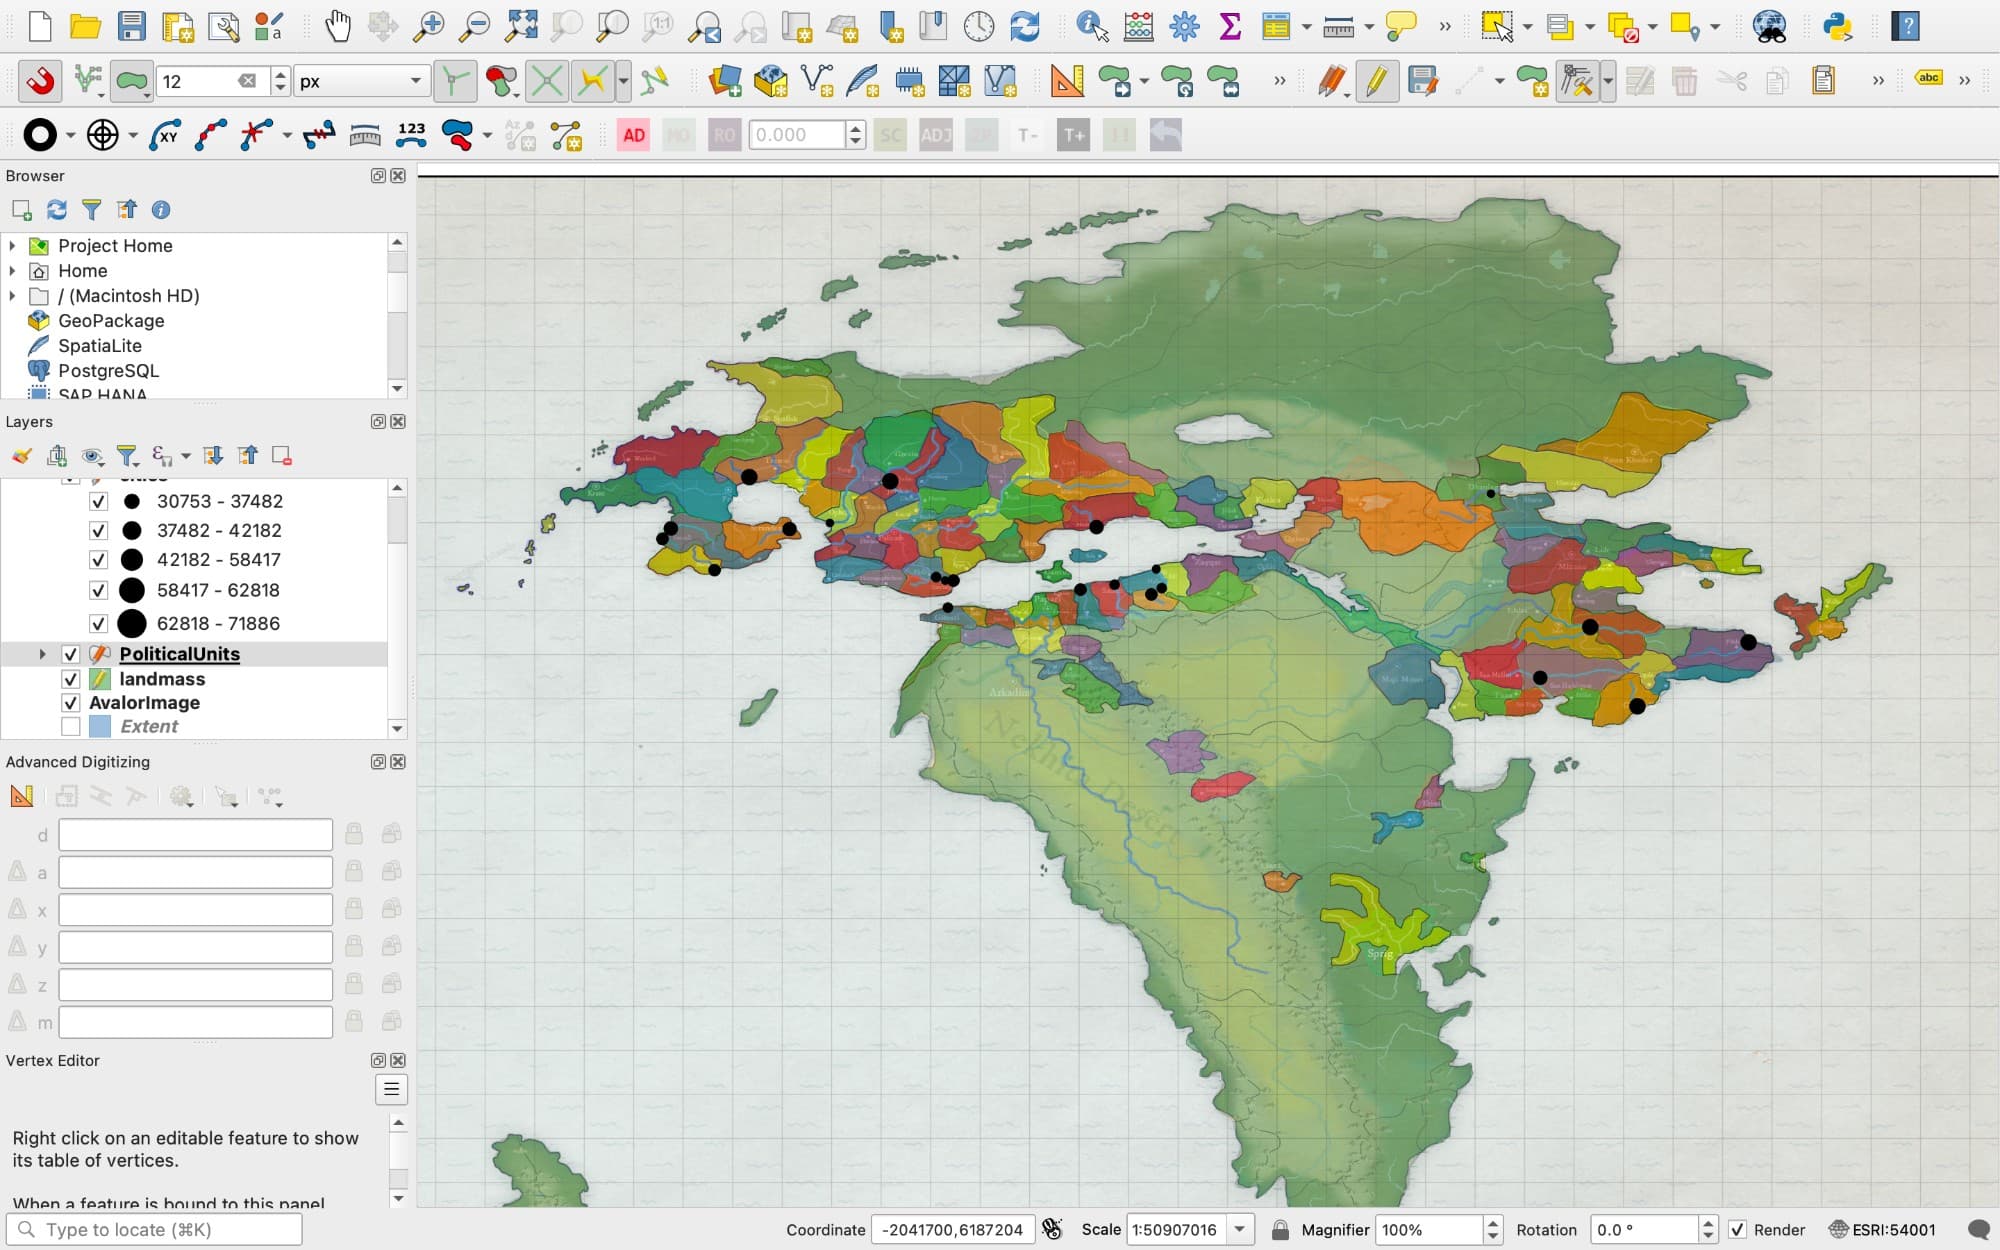Select the Zoom In tool
The image size is (2000, 1250).
click(429, 27)
